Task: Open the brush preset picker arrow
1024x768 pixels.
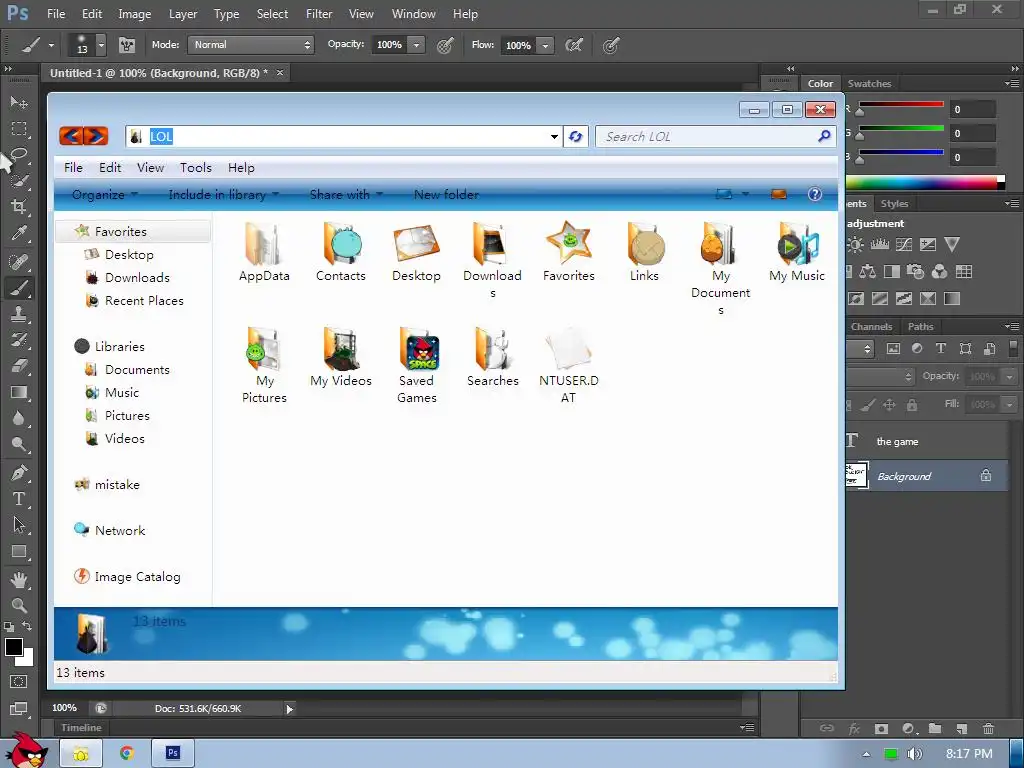Action: (x=101, y=45)
